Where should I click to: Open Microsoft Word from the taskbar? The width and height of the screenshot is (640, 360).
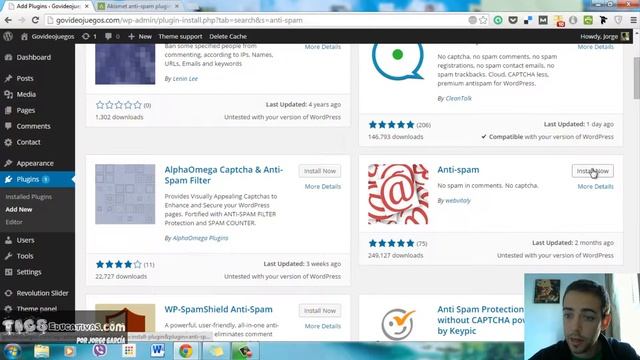click(x=157, y=351)
